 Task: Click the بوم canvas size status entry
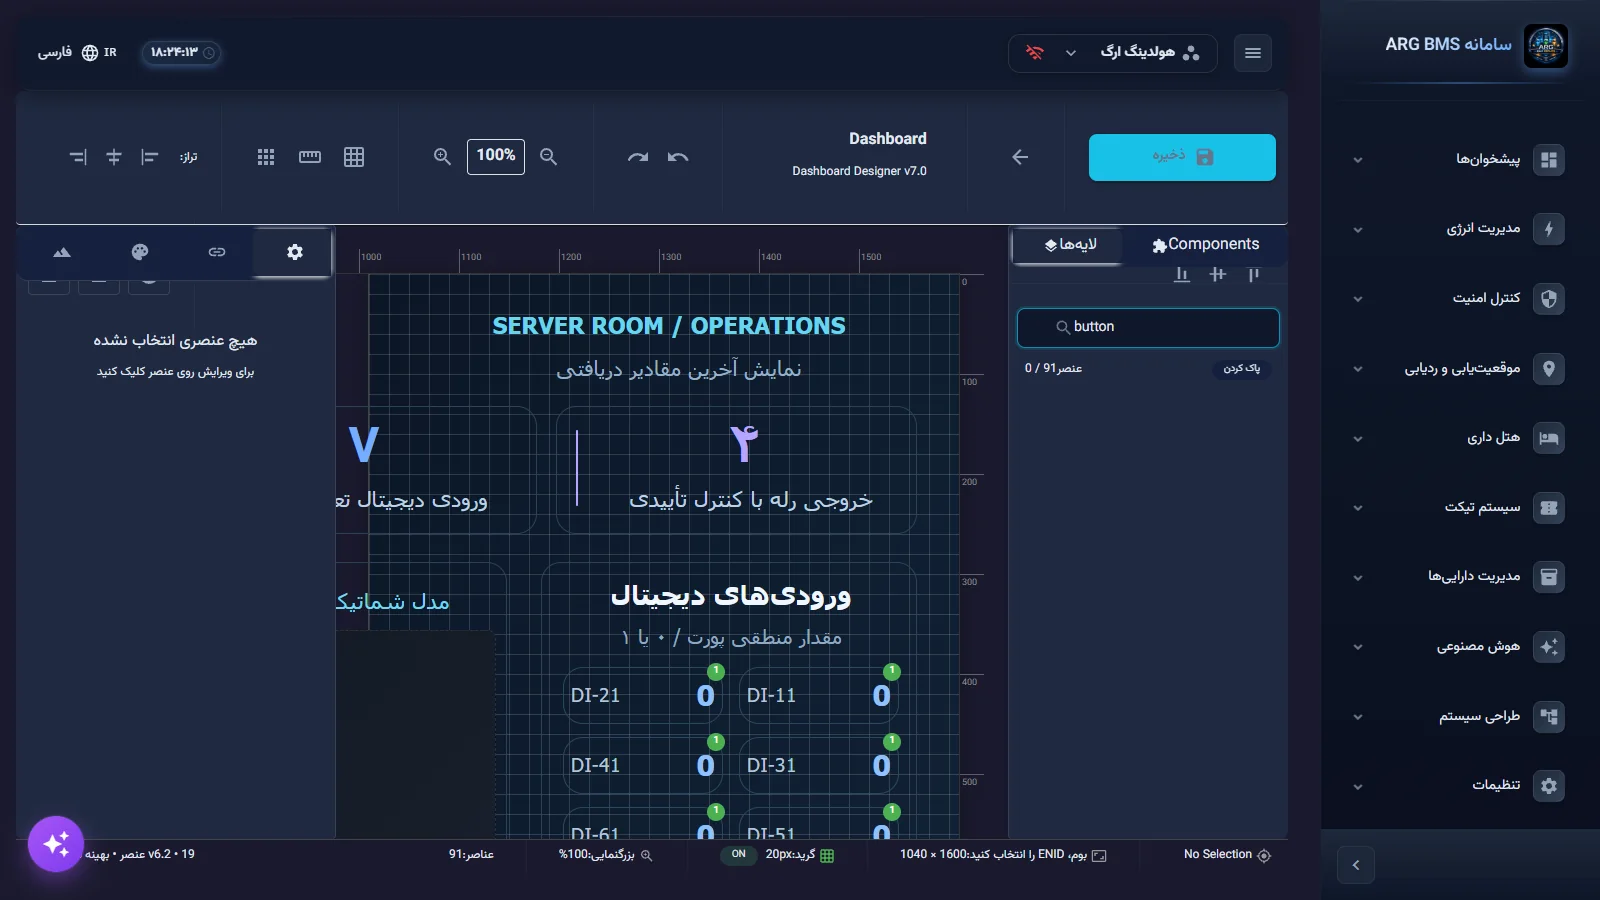[x=1003, y=855]
